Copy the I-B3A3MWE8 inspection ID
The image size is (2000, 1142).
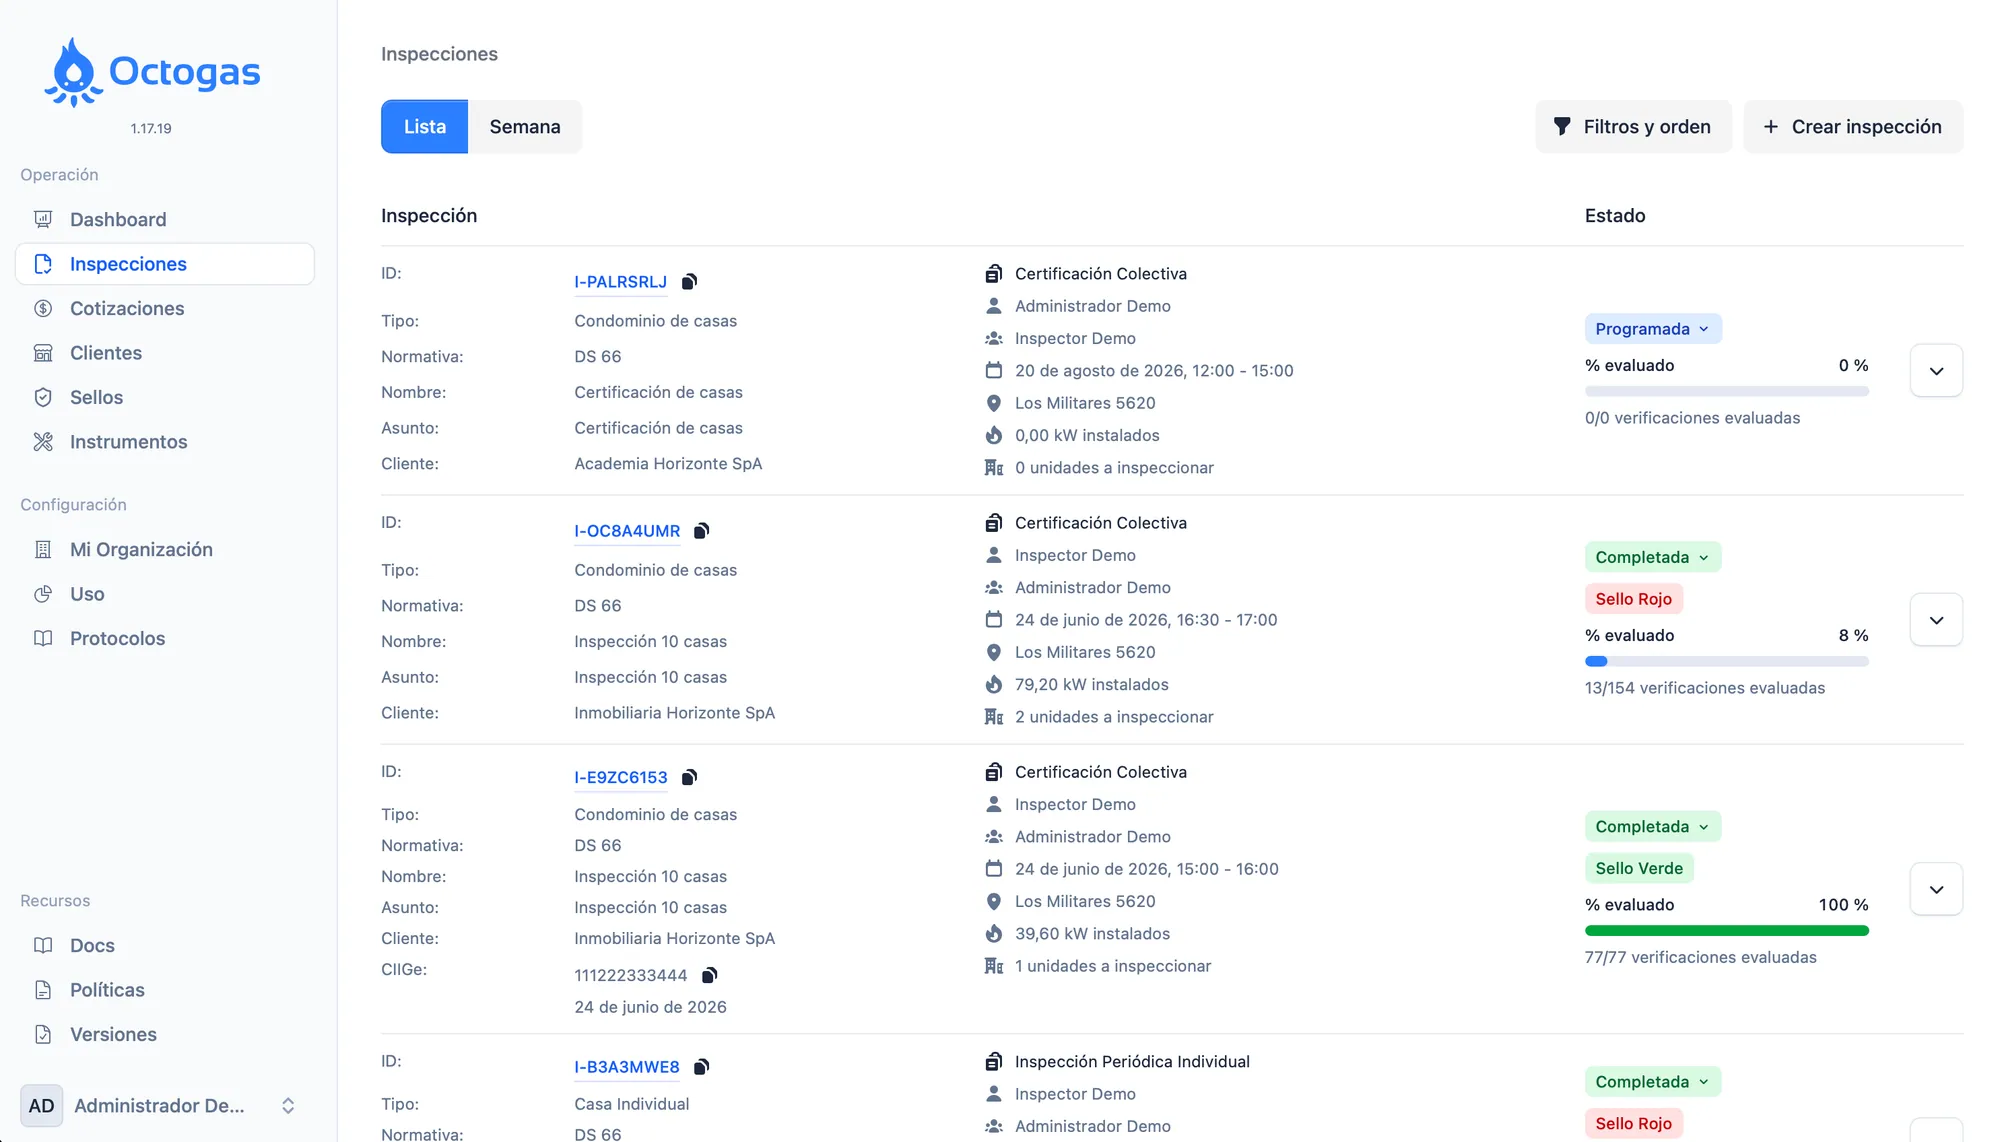(702, 1067)
